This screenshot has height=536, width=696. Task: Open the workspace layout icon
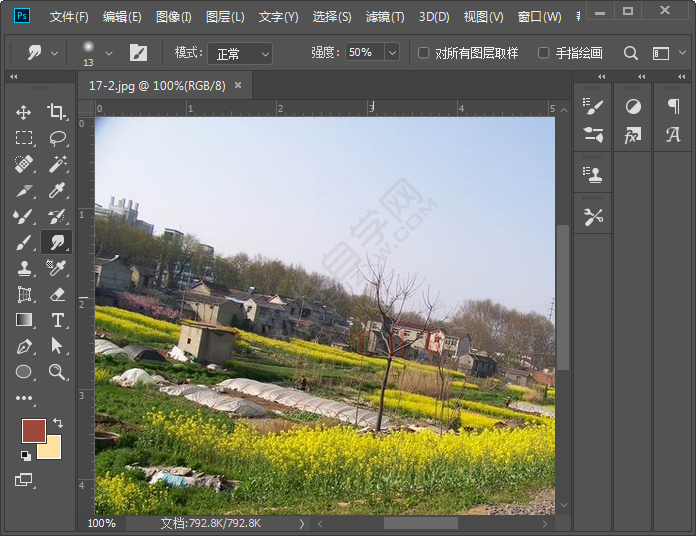pyautogui.click(x=660, y=53)
